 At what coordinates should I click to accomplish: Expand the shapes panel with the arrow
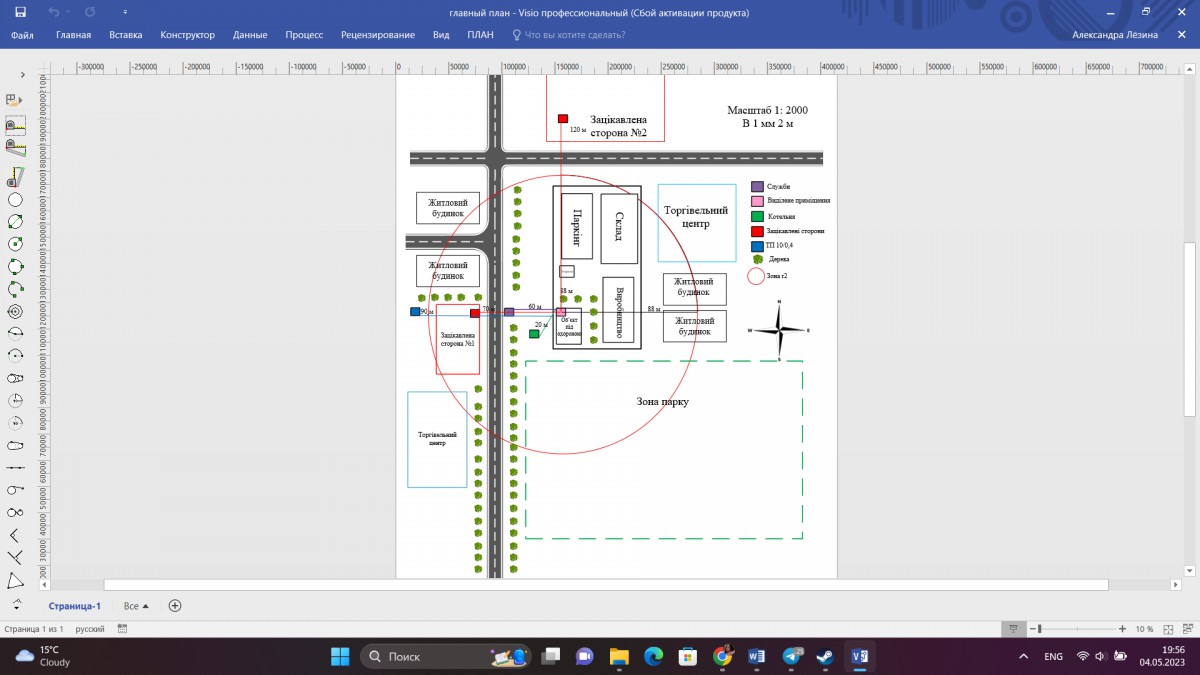24,76
